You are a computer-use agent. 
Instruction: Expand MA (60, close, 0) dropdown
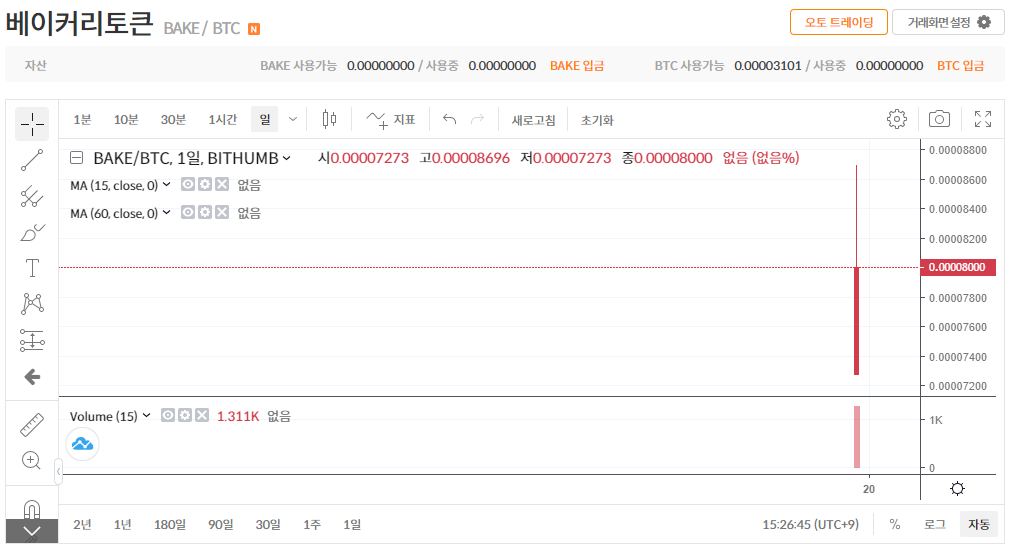[x=167, y=212]
